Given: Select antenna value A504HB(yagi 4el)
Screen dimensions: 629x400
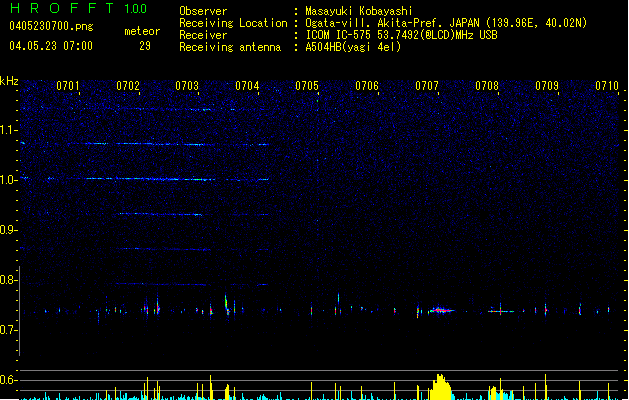Looking at the screenshot, I should pyautogui.click(x=353, y=47).
